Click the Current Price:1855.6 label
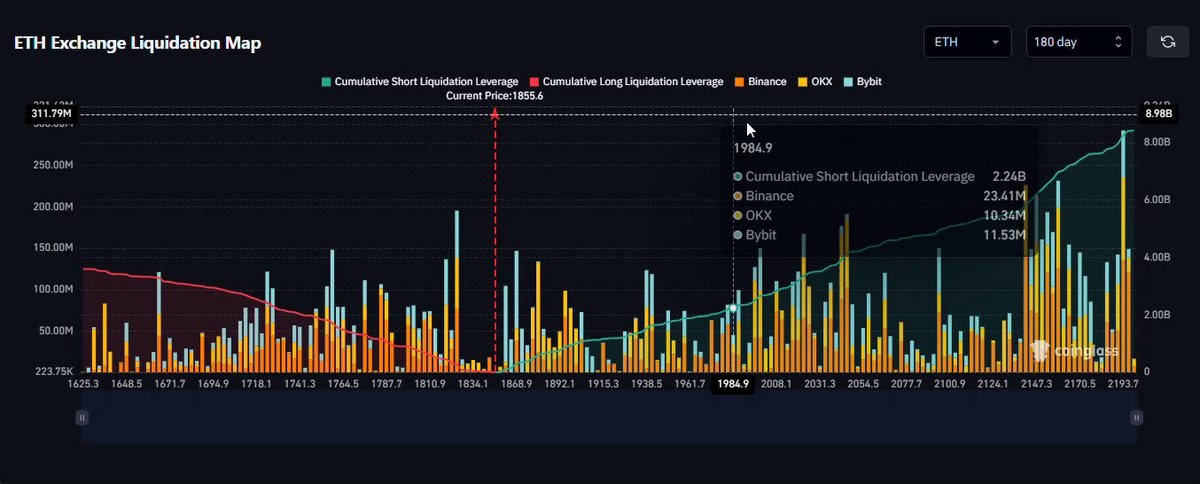 click(x=494, y=96)
